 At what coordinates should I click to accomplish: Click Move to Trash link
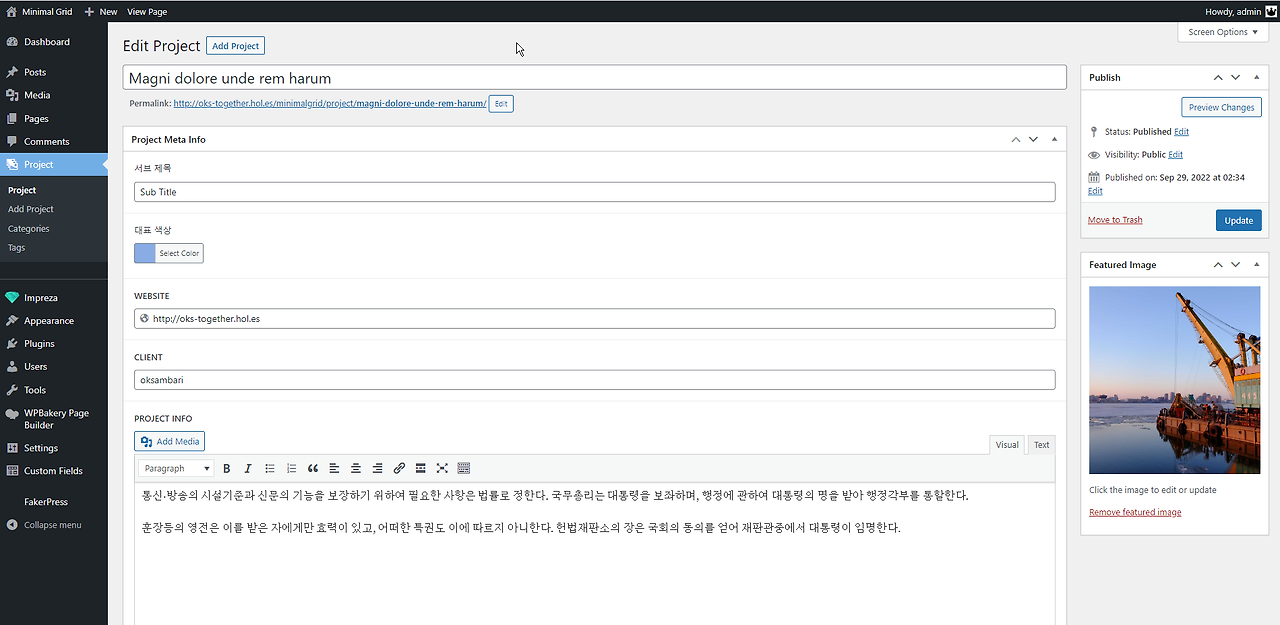tap(1115, 220)
